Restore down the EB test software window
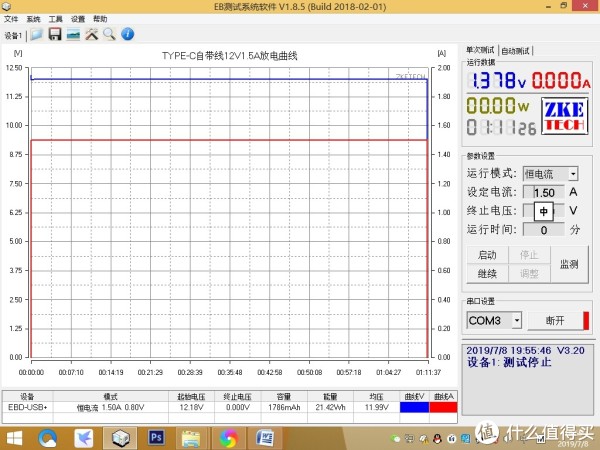This screenshot has height=450, width=600. point(564,5)
